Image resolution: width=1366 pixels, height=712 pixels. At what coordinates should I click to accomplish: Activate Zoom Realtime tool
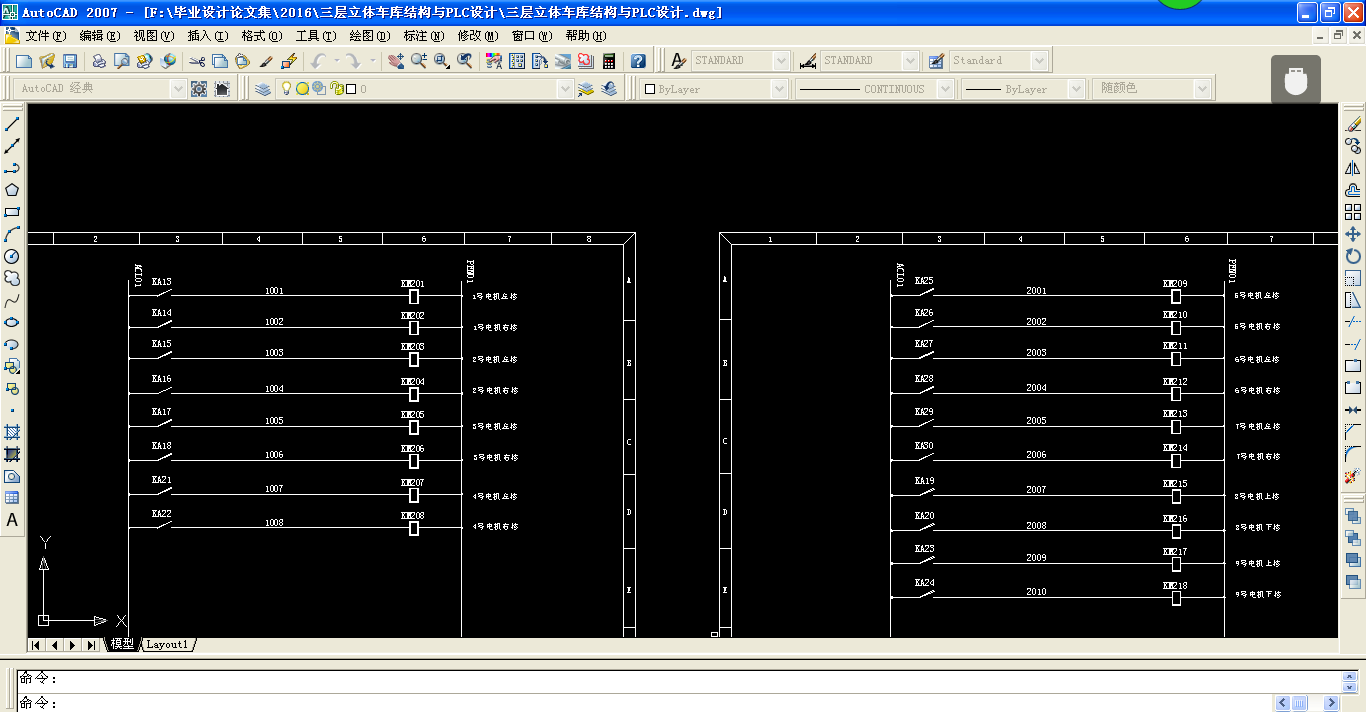click(x=419, y=61)
